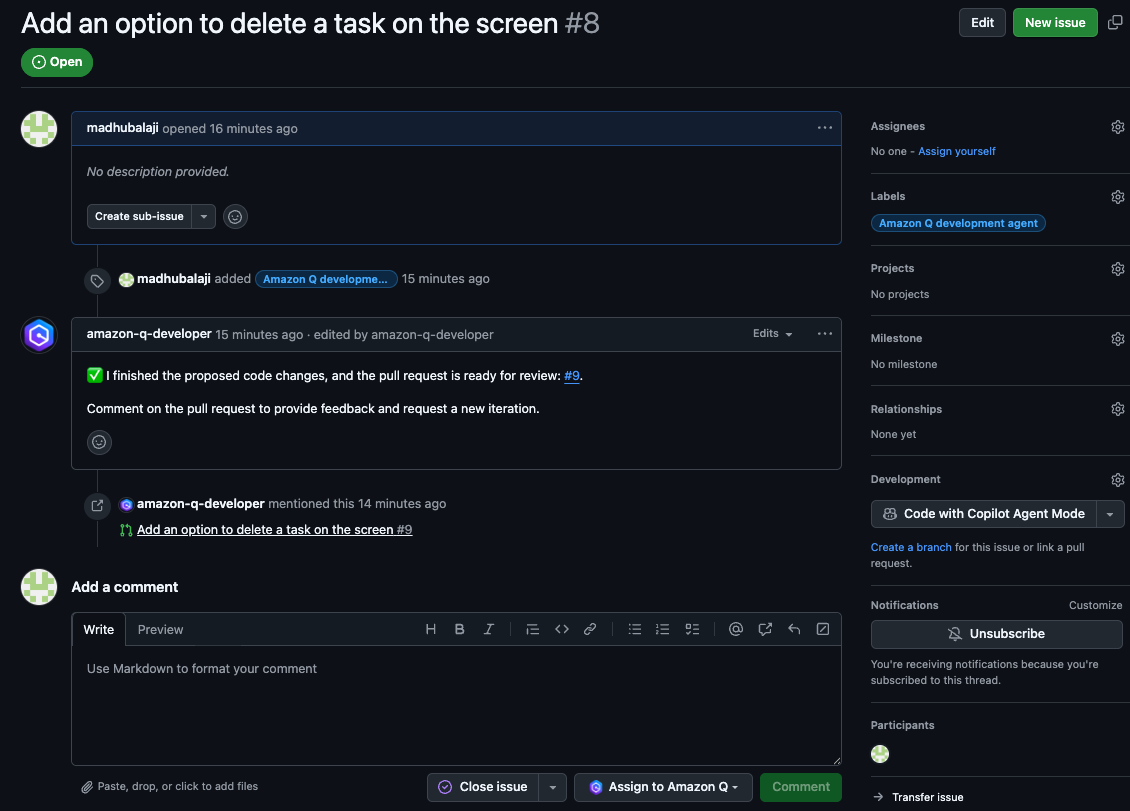
Task: Open pull request #9 link
Action: (571, 375)
